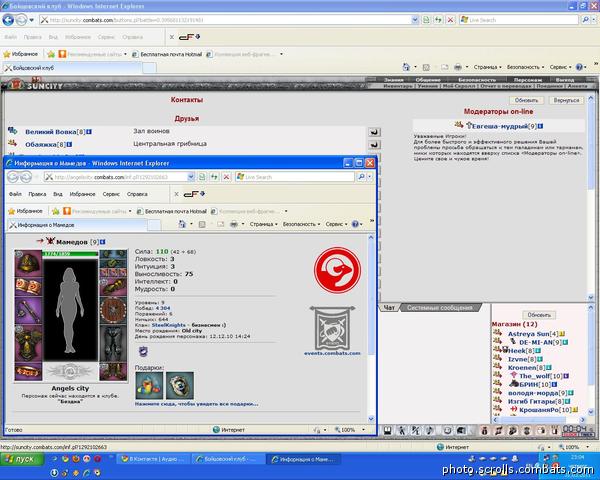Open the red ram zodiac emblem
This screenshot has width=600, height=480.
[337, 270]
